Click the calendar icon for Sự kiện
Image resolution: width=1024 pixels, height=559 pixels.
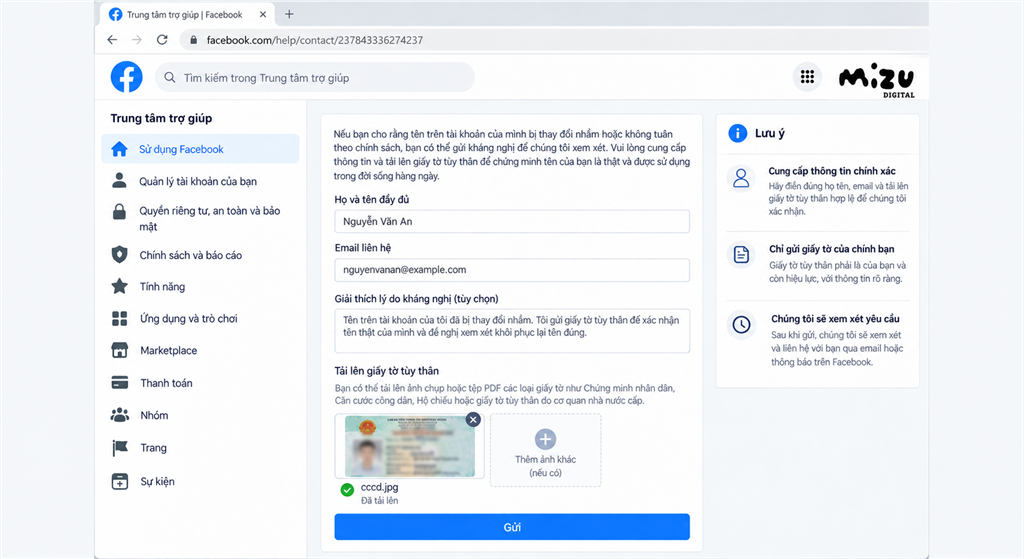pyautogui.click(x=120, y=481)
